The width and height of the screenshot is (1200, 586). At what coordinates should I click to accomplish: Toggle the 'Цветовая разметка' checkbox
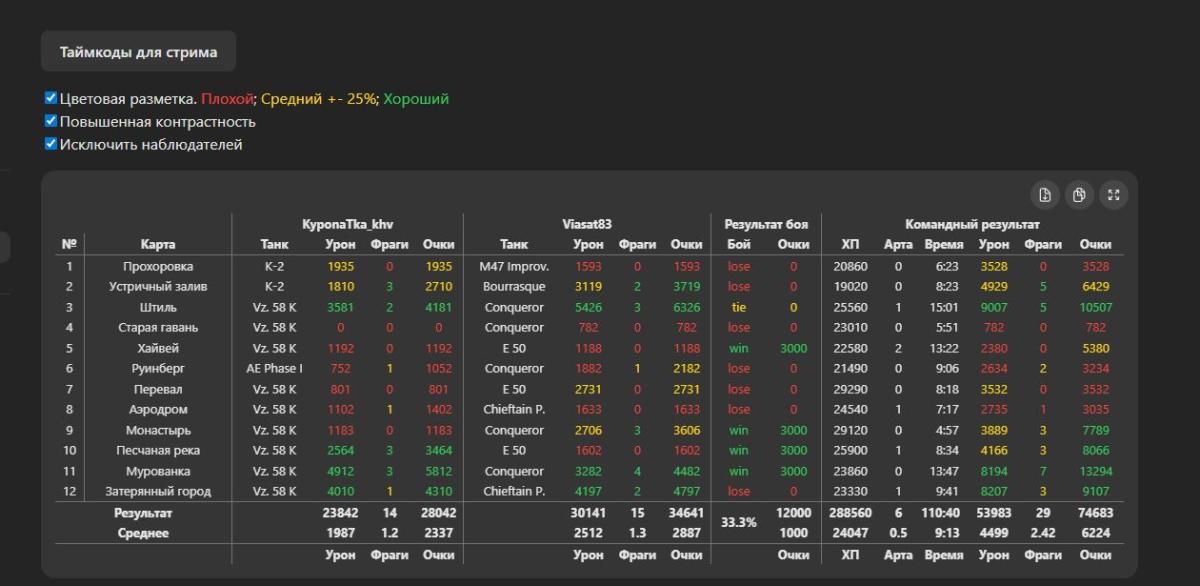click(x=51, y=98)
